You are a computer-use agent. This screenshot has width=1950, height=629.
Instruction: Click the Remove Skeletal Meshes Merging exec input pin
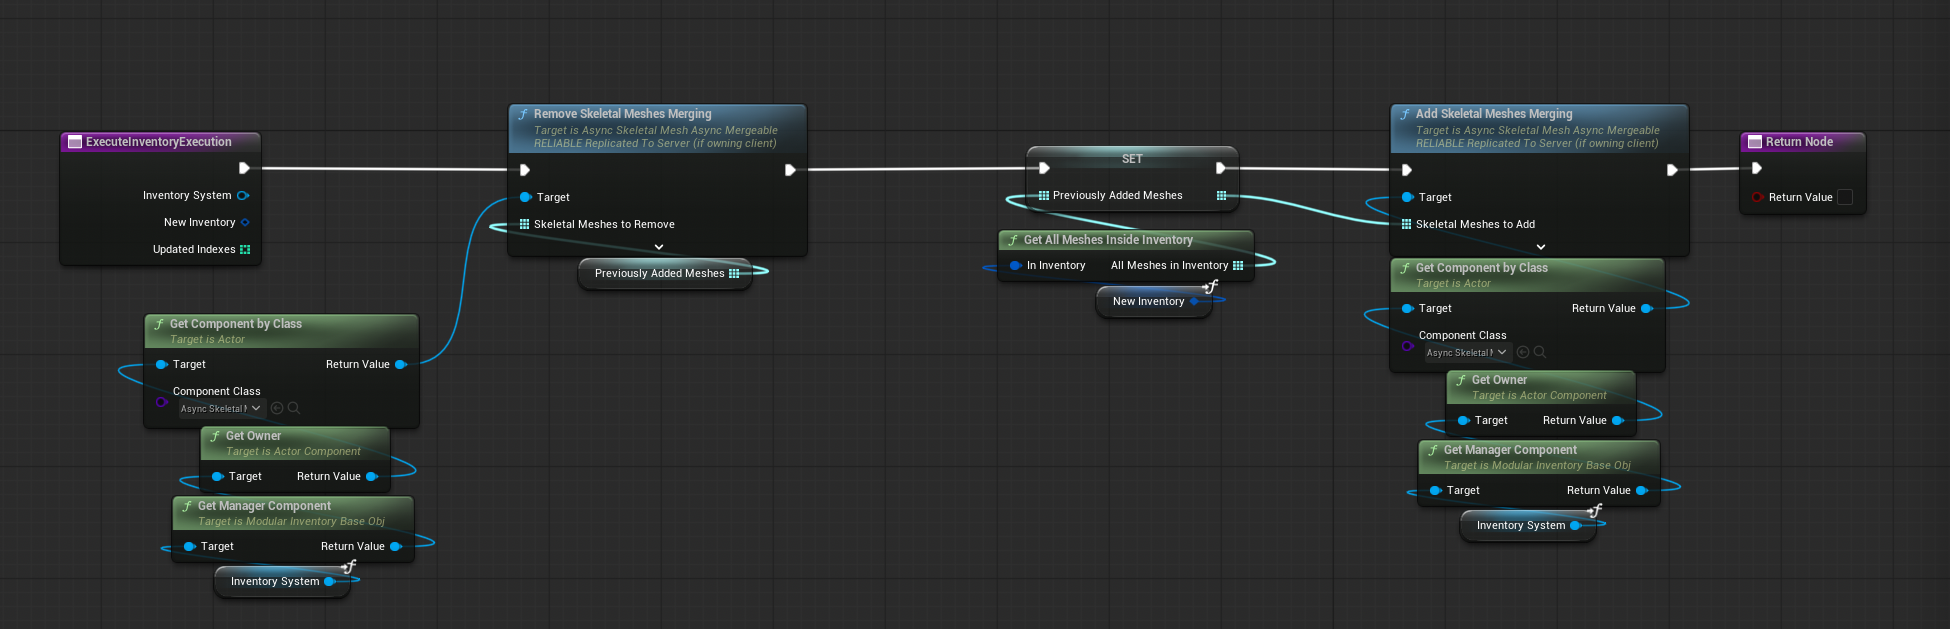tap(524, 170)
